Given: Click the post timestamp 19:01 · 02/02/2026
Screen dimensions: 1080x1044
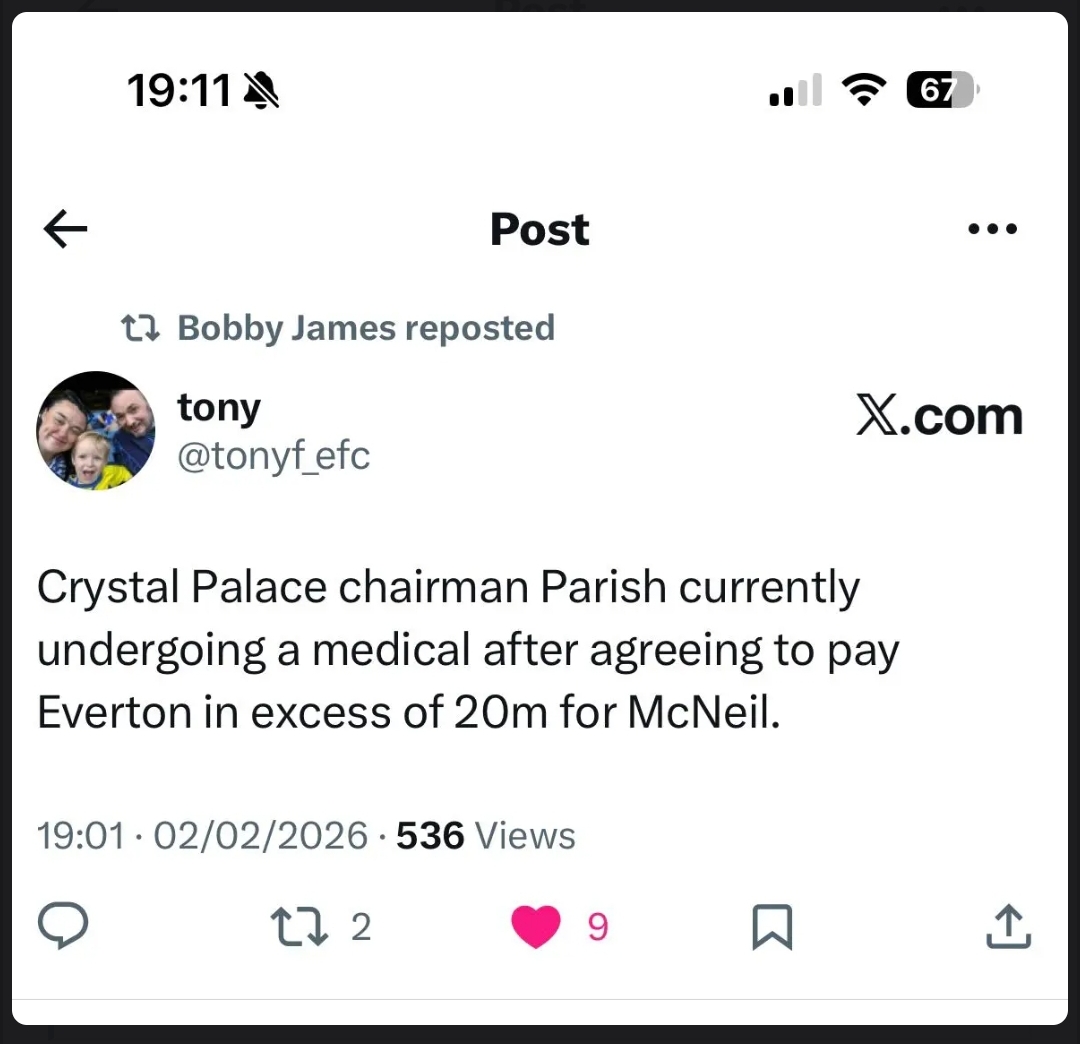Looking at the screenshot, I should (202, 835).
